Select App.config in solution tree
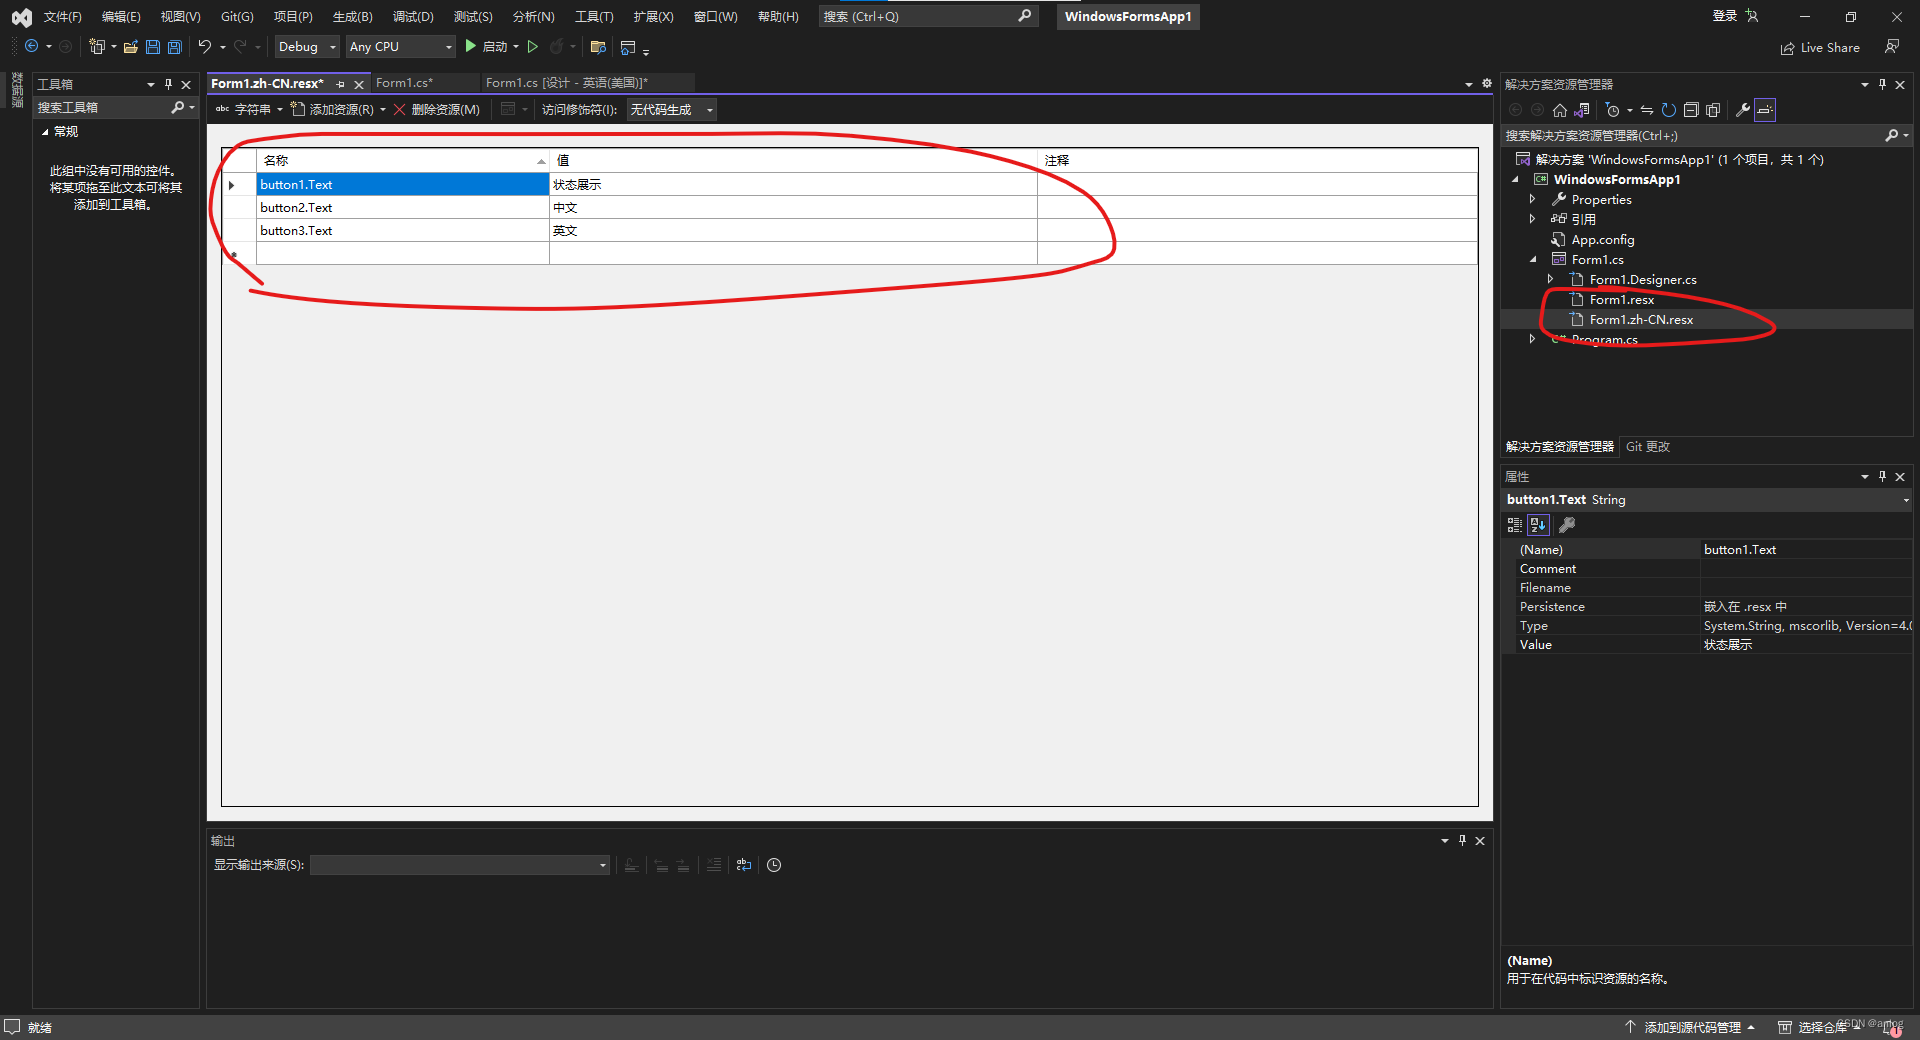Screen dimensions: 1920x1040 pos(1602,240)
